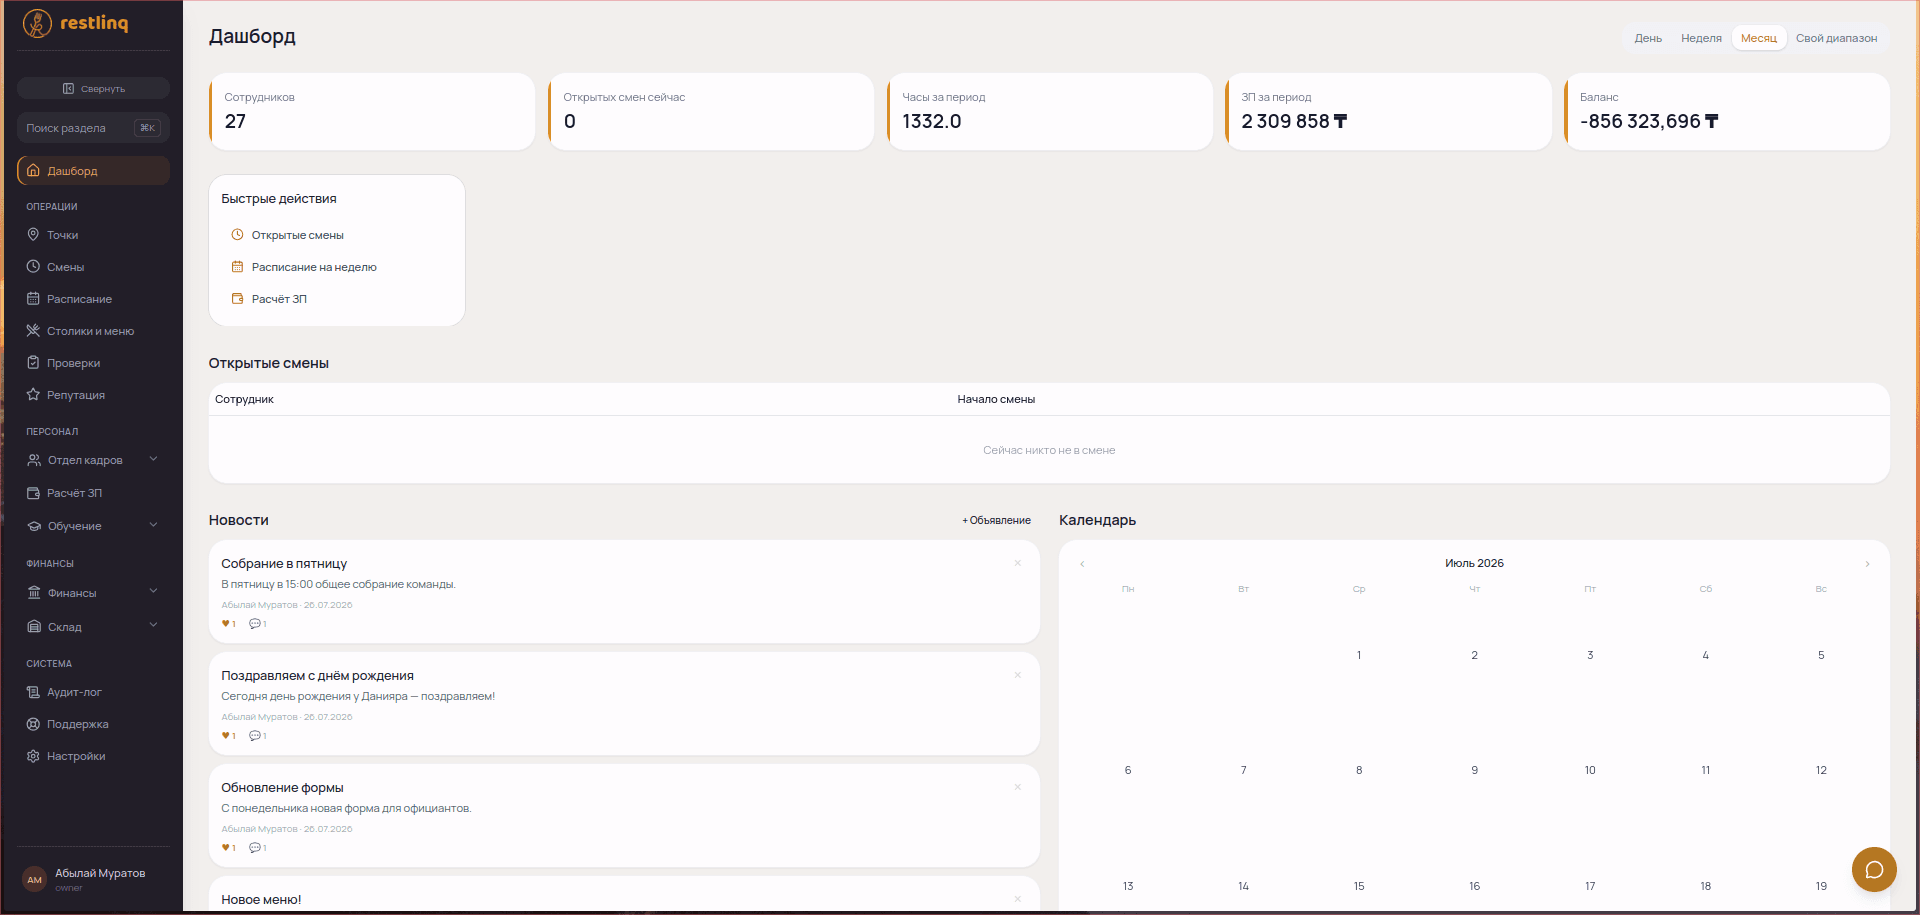Image resolution: width=1920 pixels, height=915 pixels.
Task: Collapse the sidebar with the Свернуть button
Action: pyautogui.click(x=93, y=89)
